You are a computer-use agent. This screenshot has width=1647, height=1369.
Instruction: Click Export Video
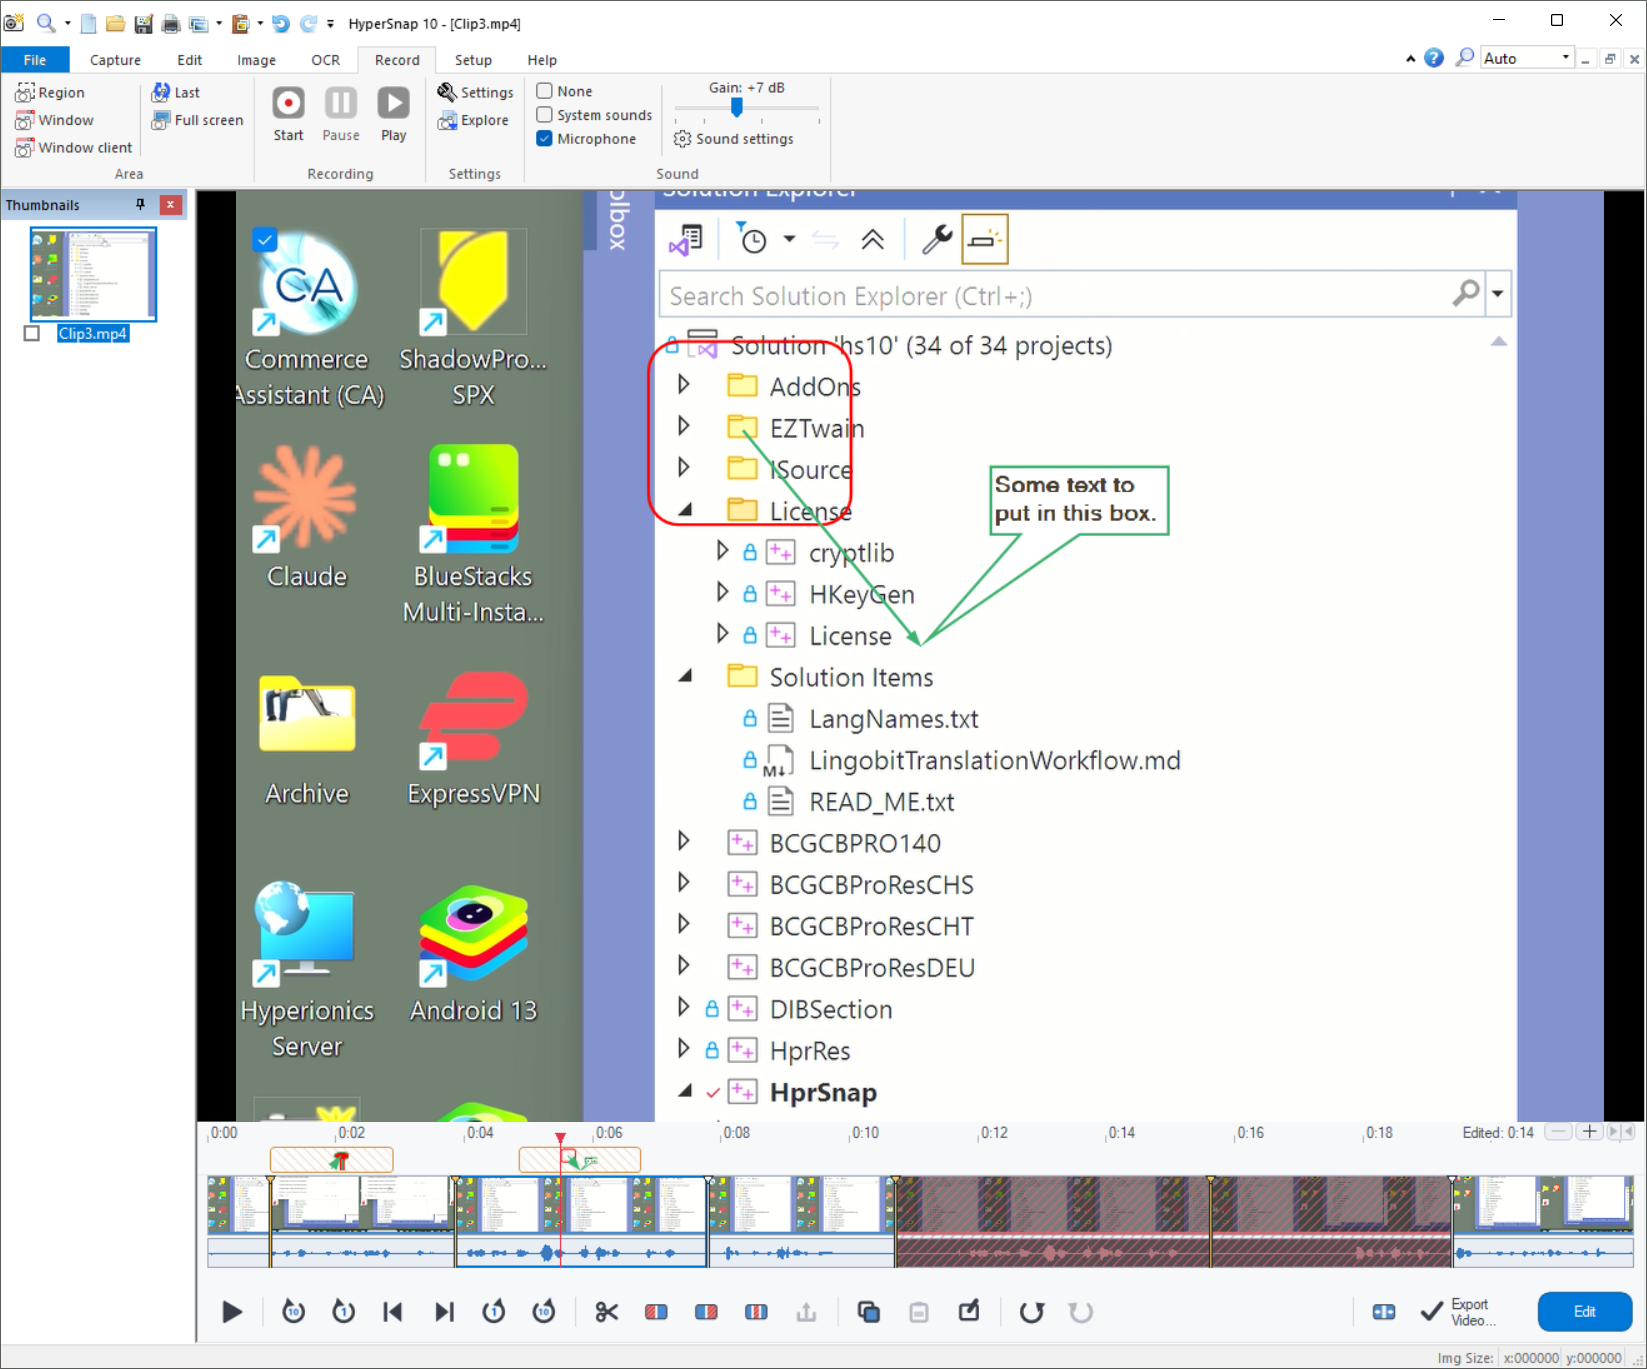pyautogui.click(x=1458, y=1311)
